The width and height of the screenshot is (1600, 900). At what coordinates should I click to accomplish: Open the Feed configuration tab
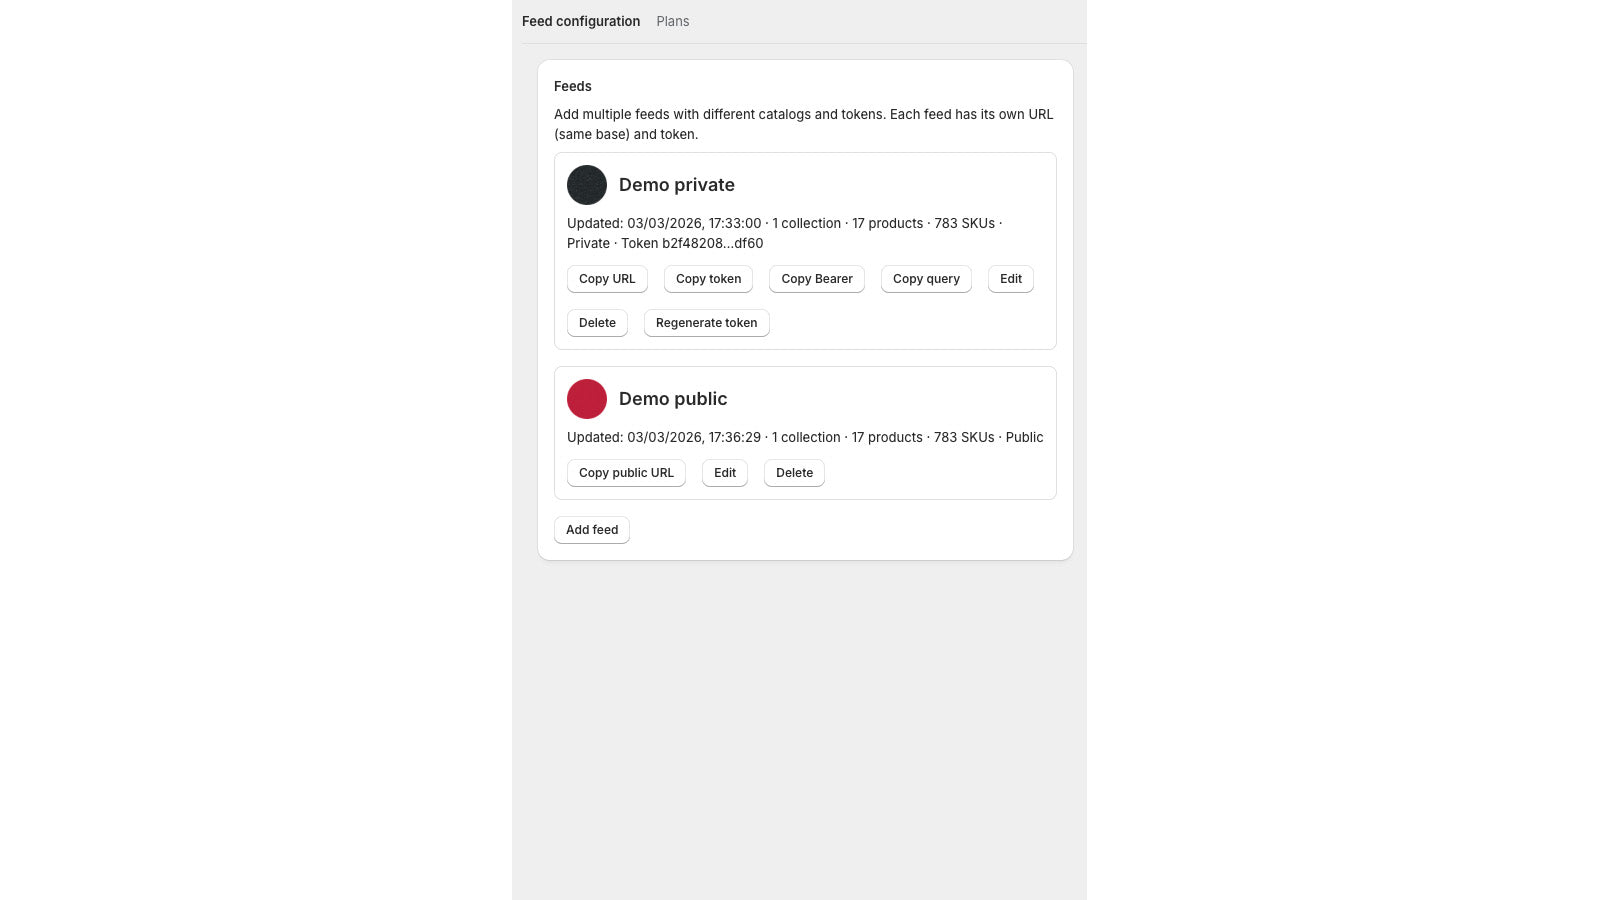[581, 21]
